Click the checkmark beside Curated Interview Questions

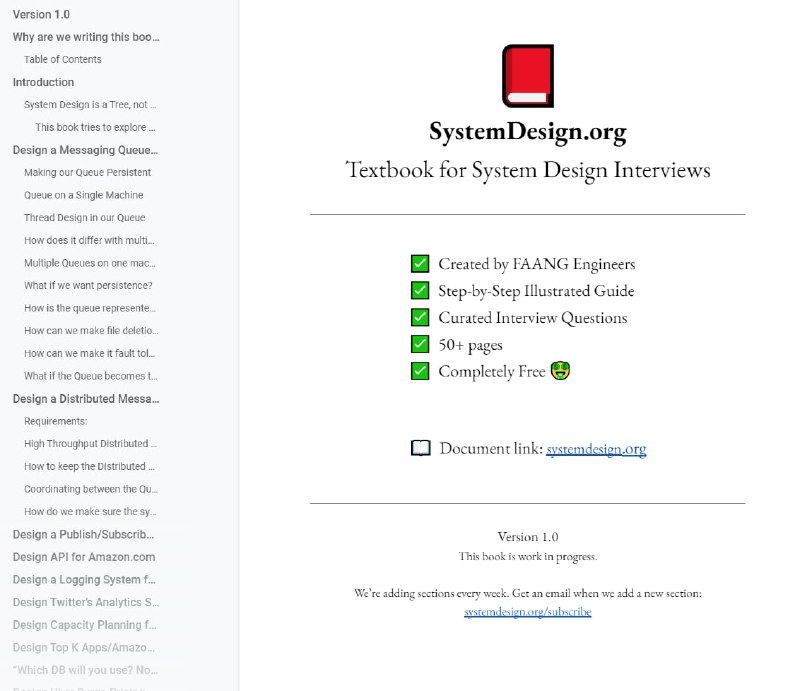(x=420, y=318)
